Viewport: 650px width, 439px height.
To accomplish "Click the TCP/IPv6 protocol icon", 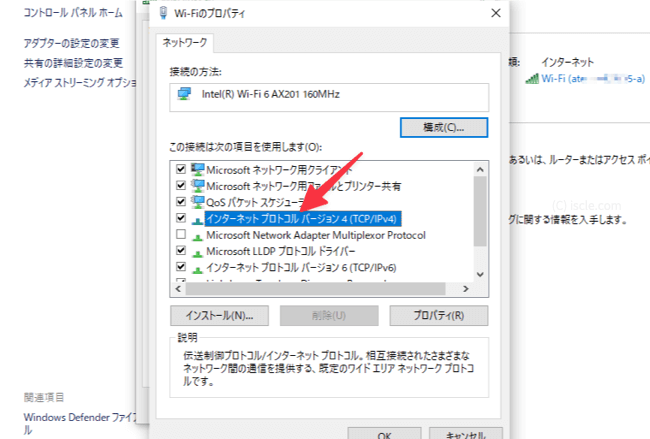I will tap(197, 269).
